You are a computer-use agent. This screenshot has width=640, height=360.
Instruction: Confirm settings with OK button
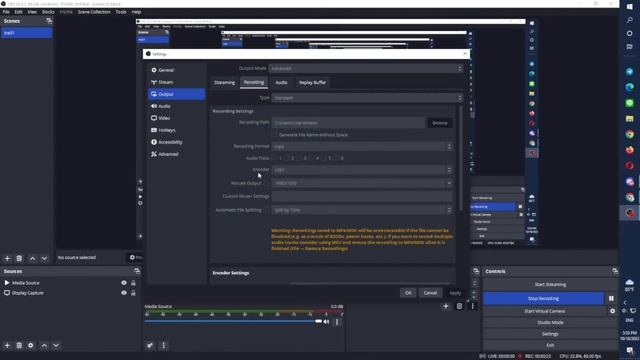click(x=408, y=293)
